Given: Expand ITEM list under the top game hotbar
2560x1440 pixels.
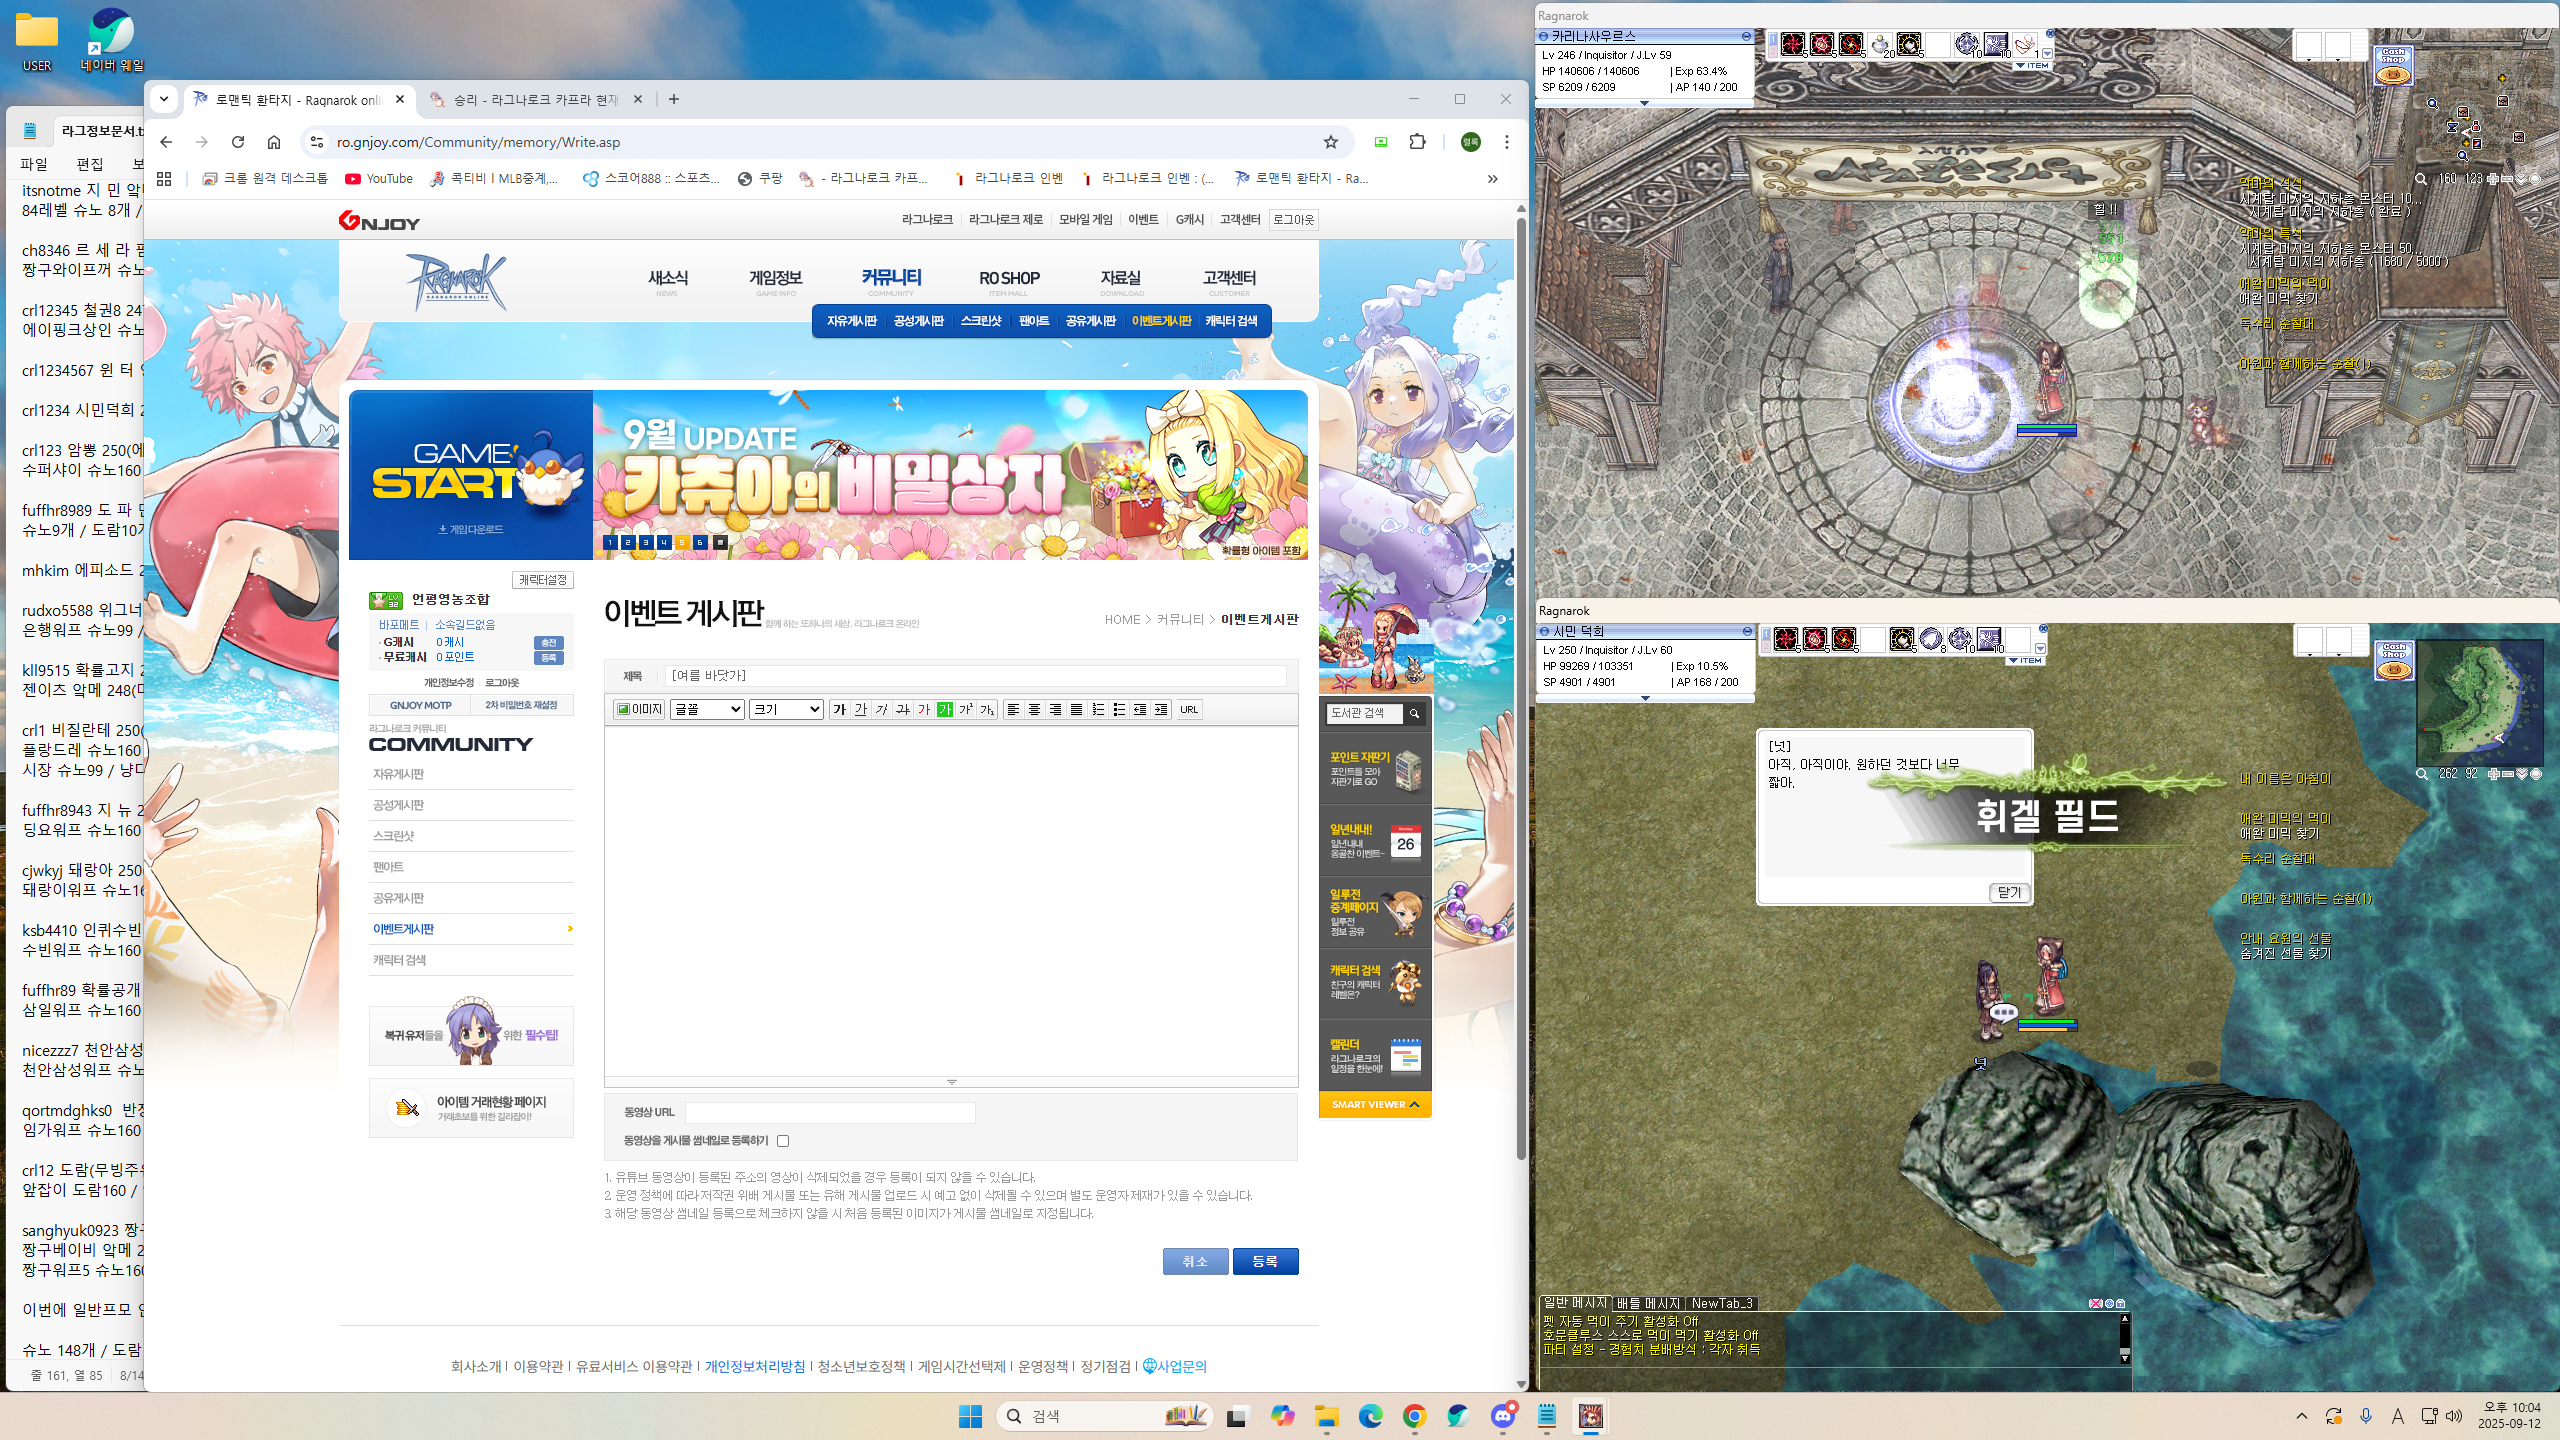Looking at the screenshot, I should click(2031, 66).
